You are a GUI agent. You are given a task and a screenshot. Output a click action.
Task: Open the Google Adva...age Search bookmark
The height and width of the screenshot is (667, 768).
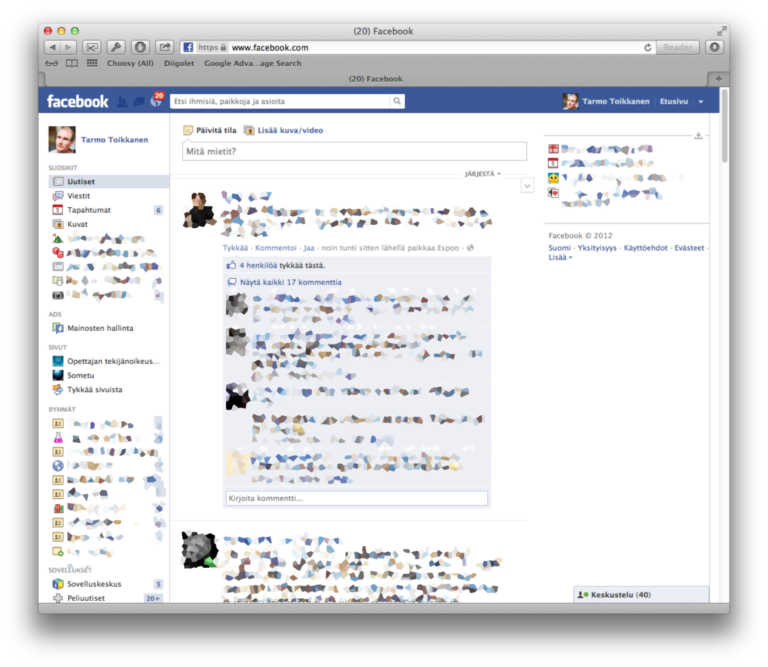pos(253,63)
